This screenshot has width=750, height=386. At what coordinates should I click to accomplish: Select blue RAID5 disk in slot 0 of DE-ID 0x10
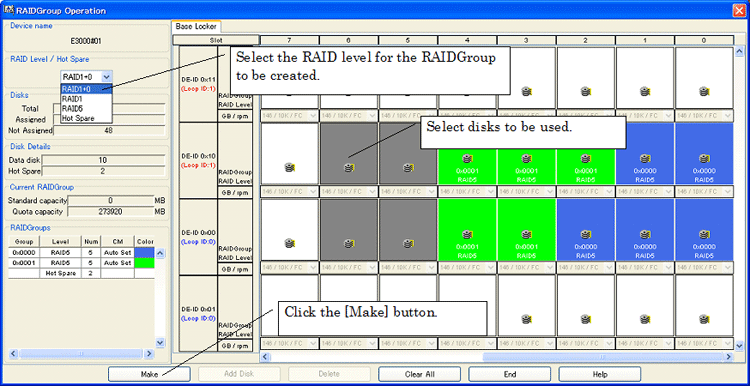click(704, 154)
